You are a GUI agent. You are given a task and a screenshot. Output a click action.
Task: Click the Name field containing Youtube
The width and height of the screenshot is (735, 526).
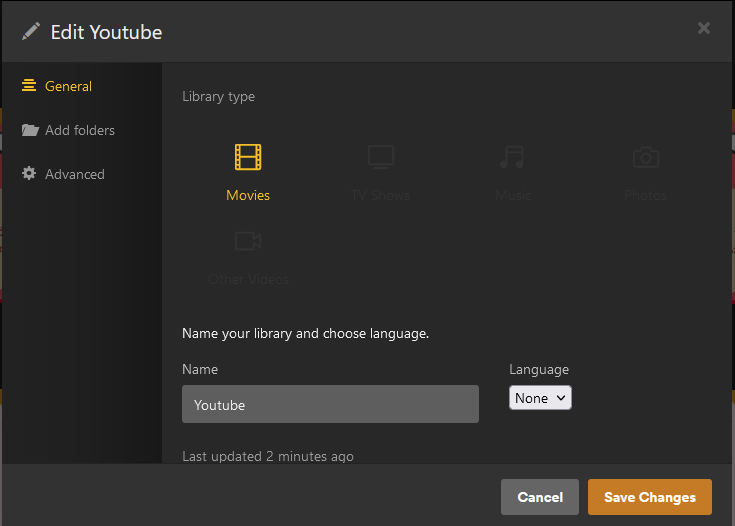330,404
